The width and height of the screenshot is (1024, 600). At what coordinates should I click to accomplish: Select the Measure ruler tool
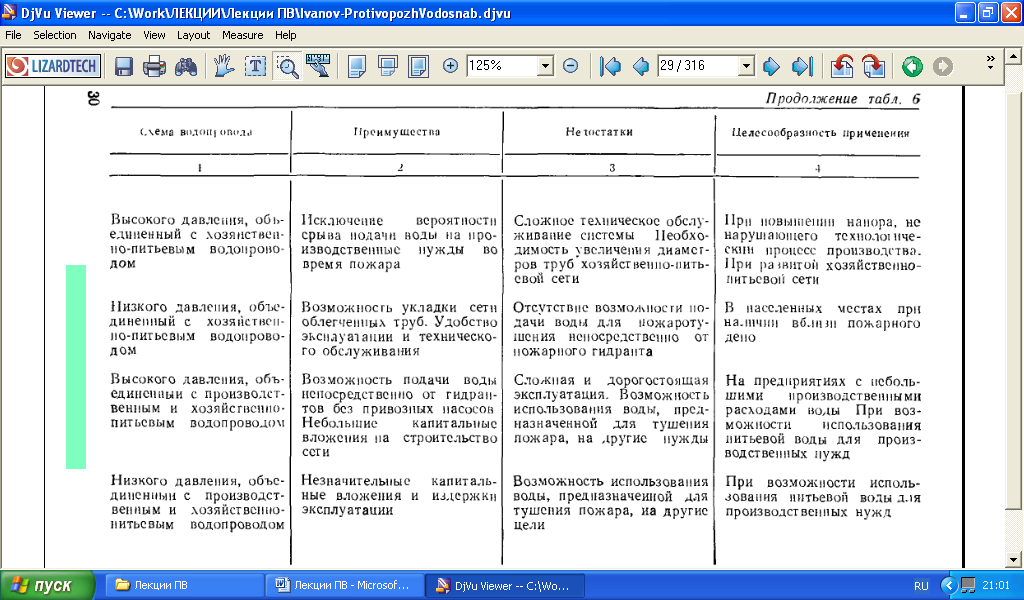(x=319, y=66)
